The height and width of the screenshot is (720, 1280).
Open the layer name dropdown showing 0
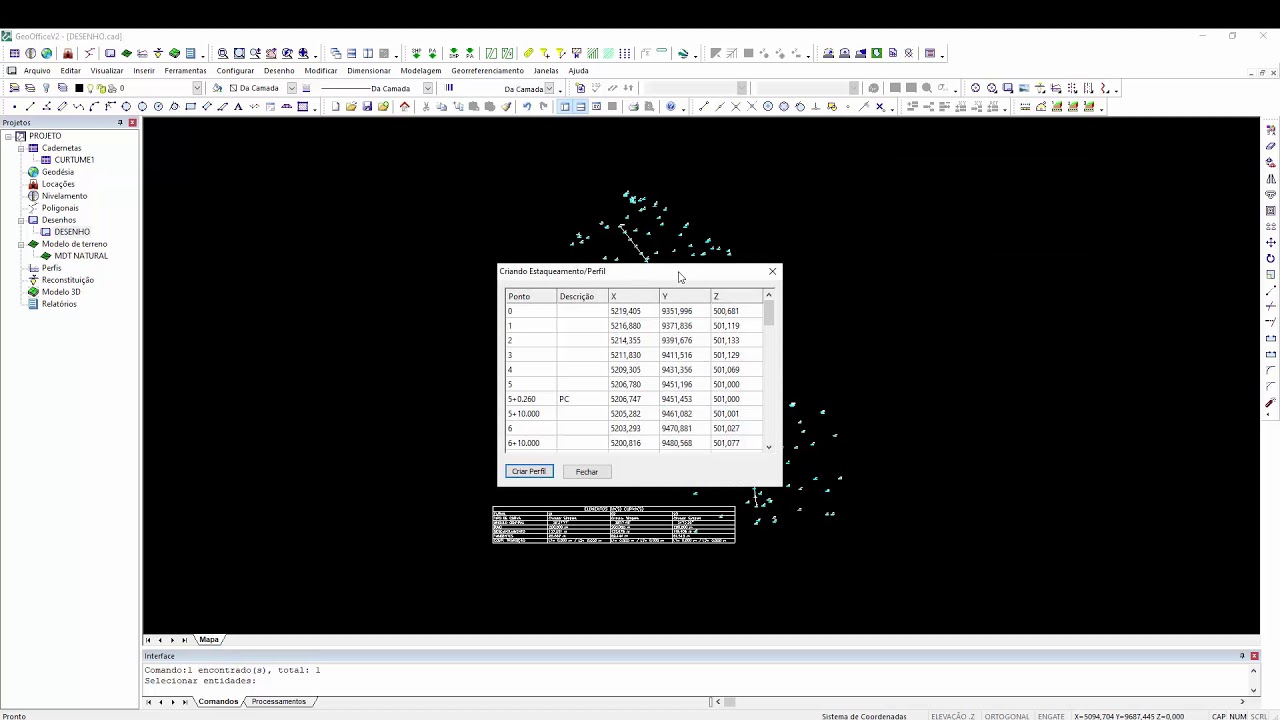pos(196,88)
